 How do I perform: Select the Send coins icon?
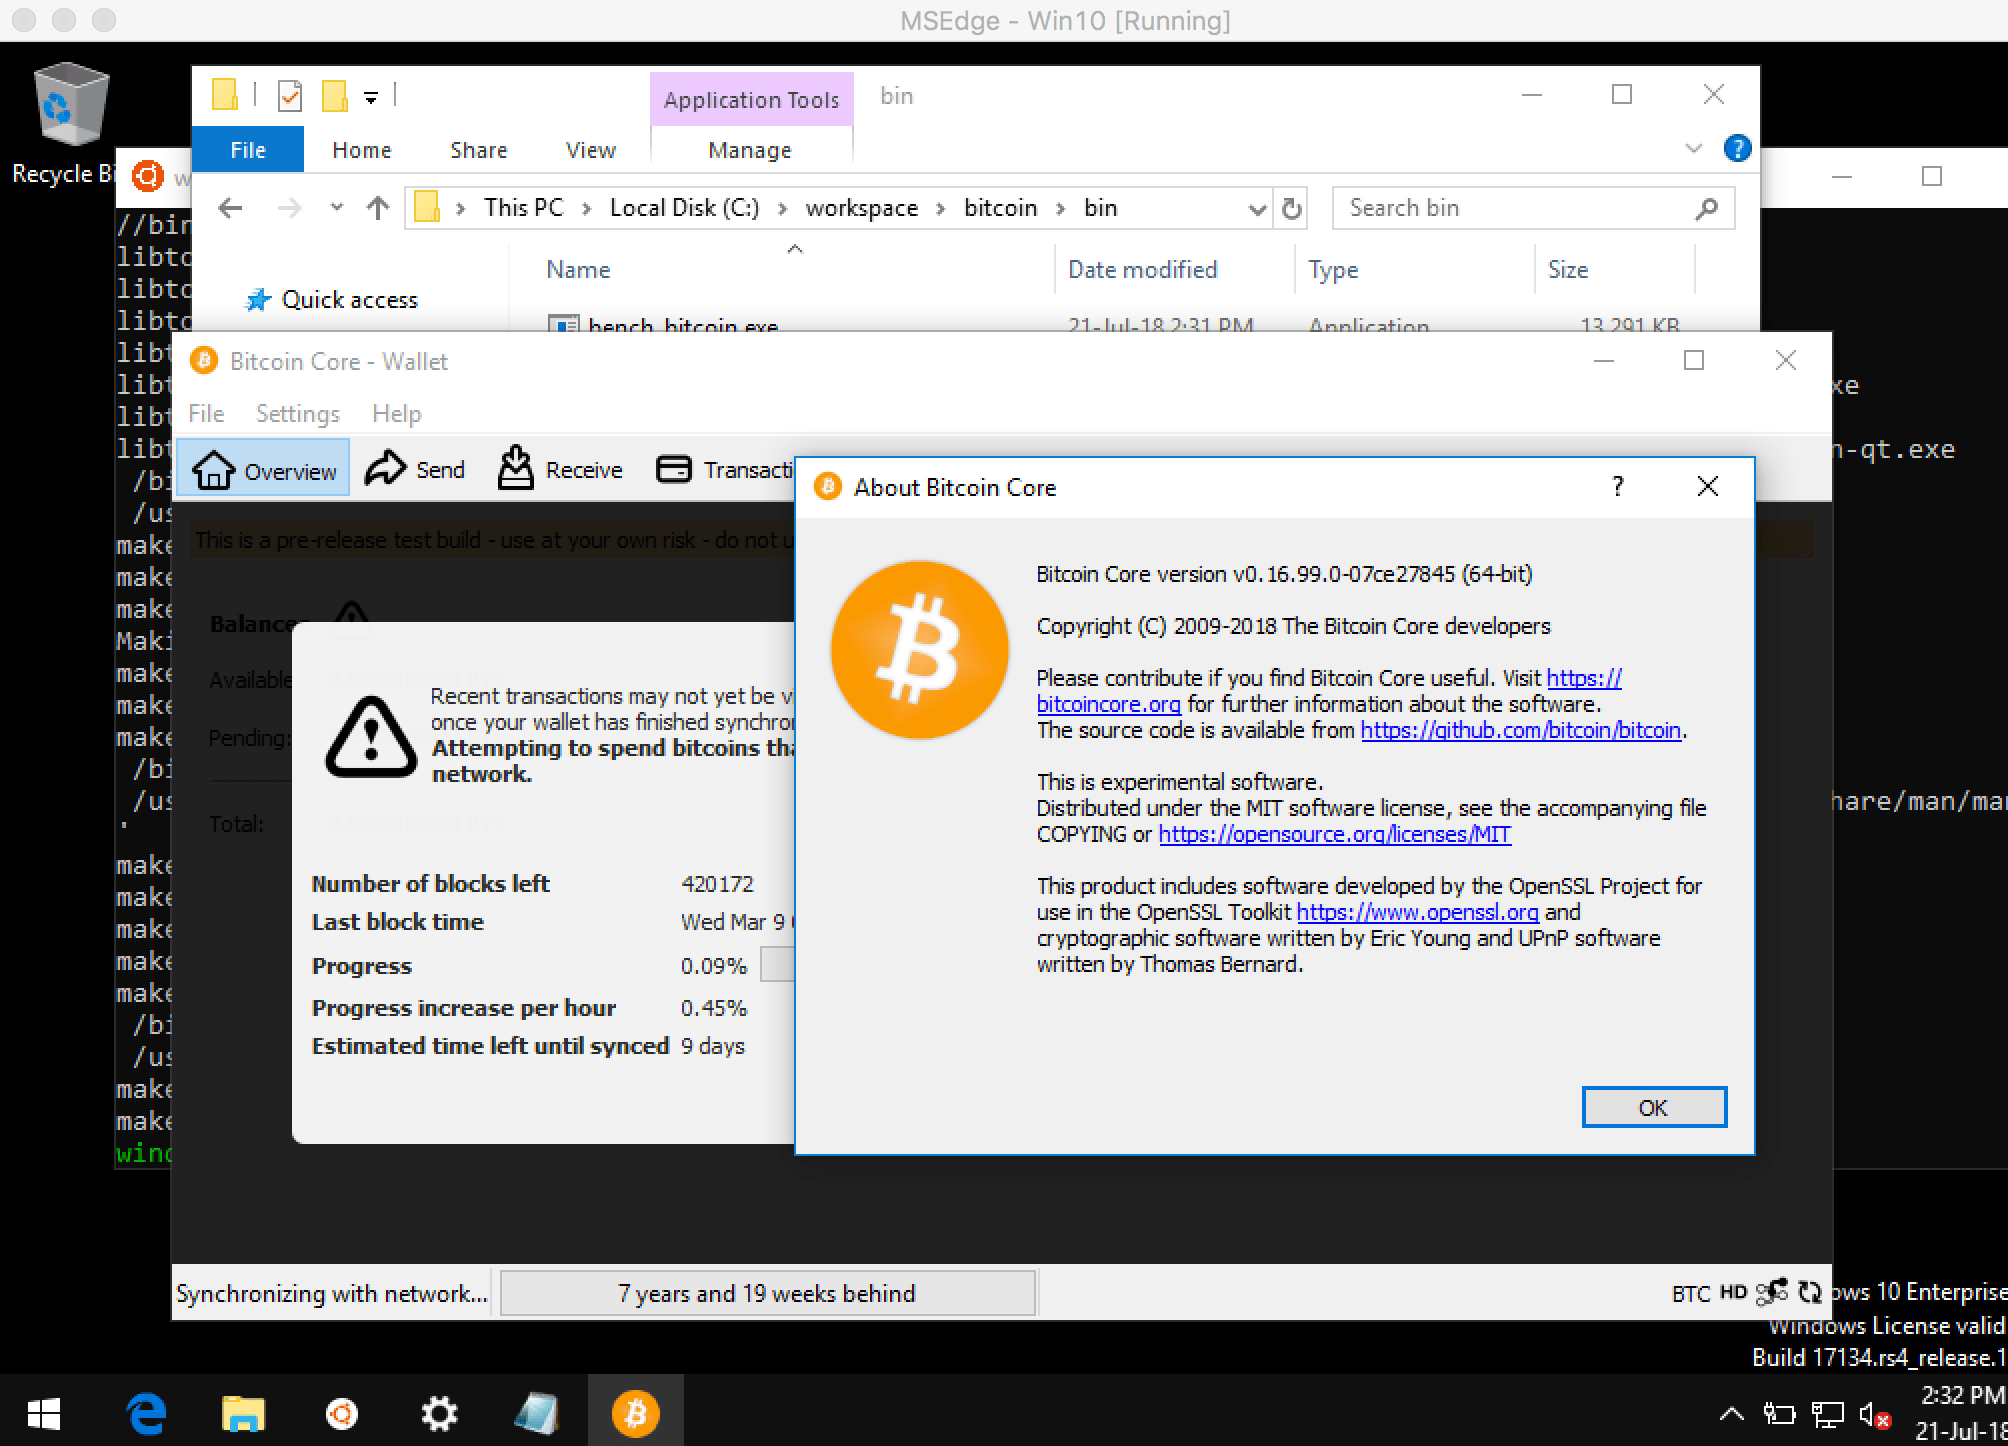(x=416, y=469)
